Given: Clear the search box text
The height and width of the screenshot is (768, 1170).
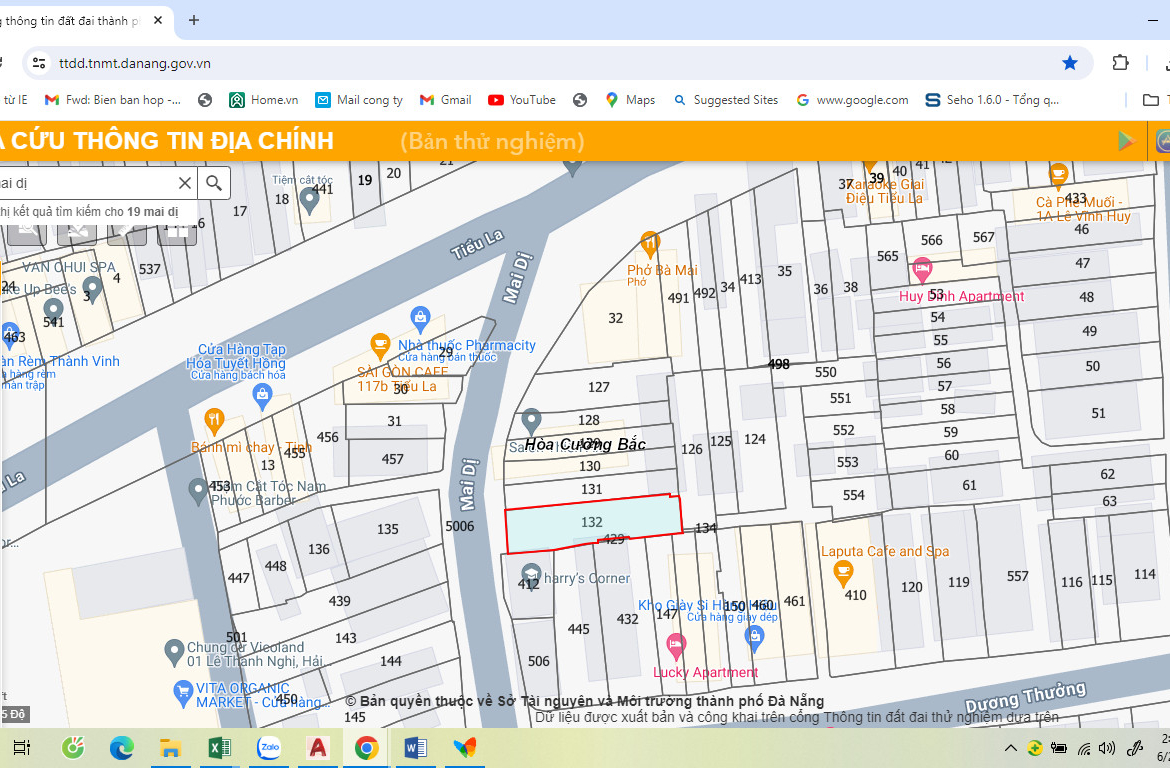Looking at the screenshot, I should (185, 183).
